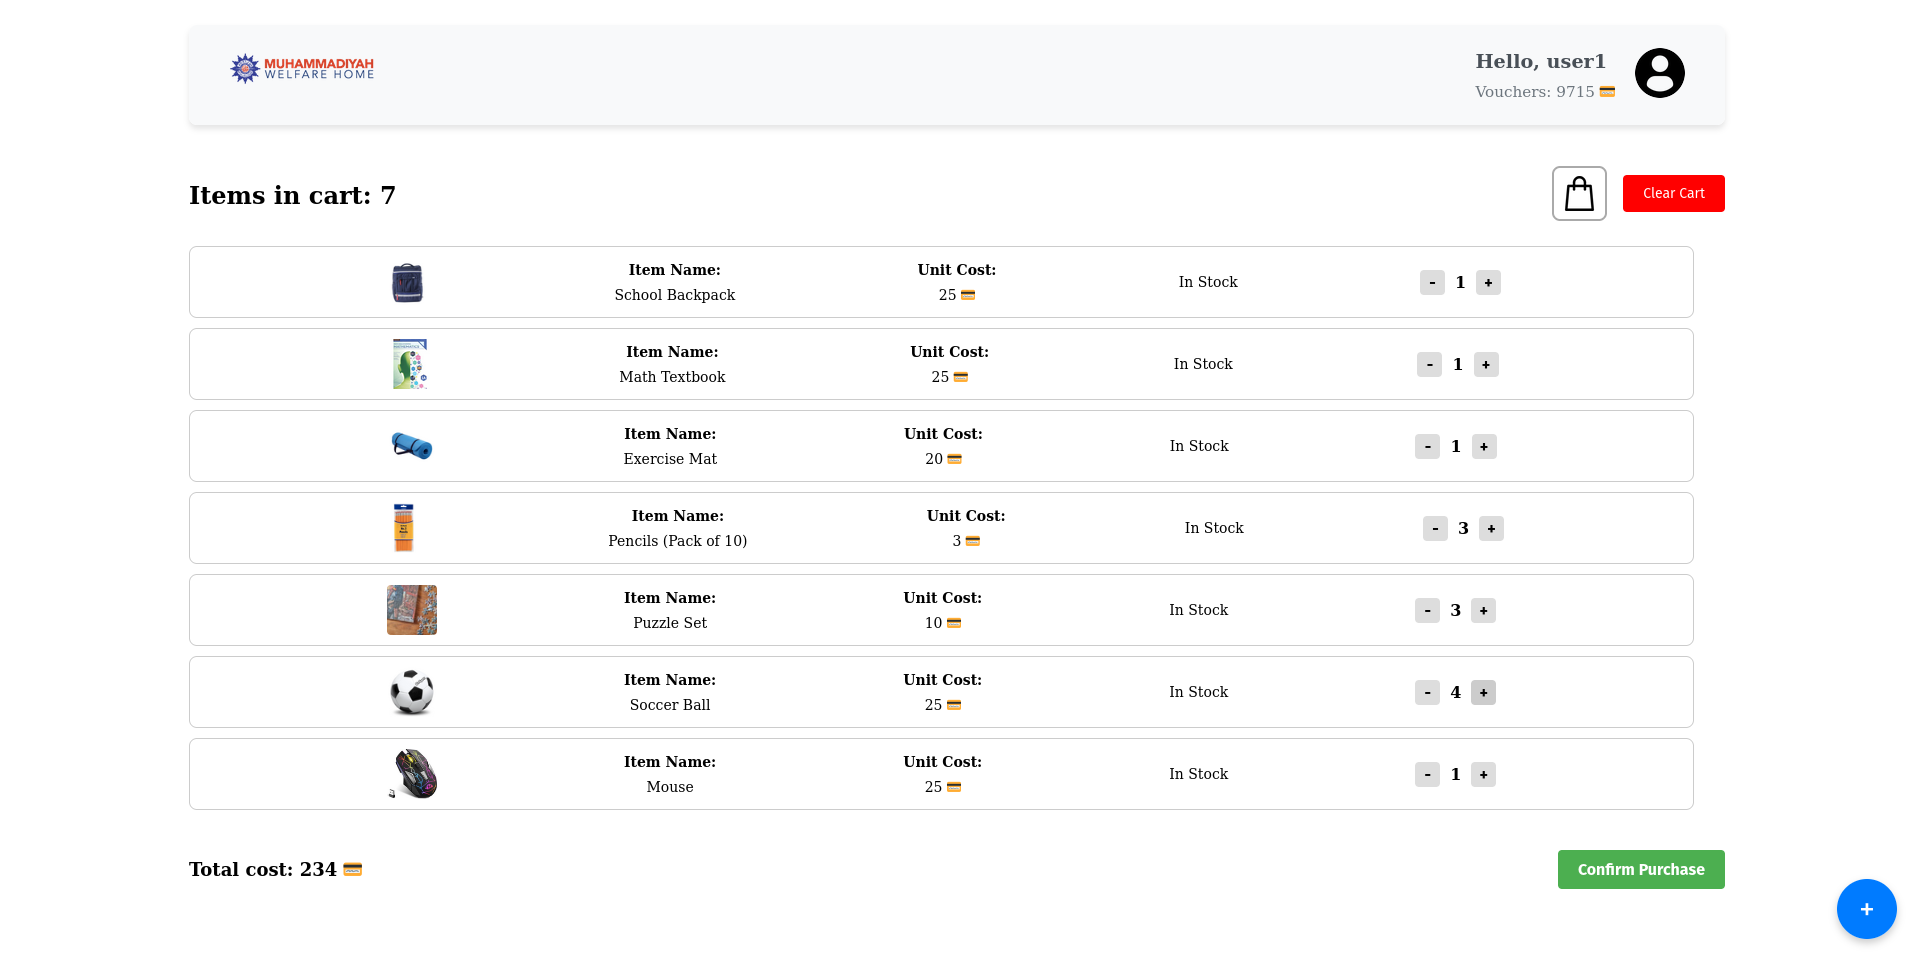Click the Mouse product image
The image size is (1907, 956).
(413, 774)
